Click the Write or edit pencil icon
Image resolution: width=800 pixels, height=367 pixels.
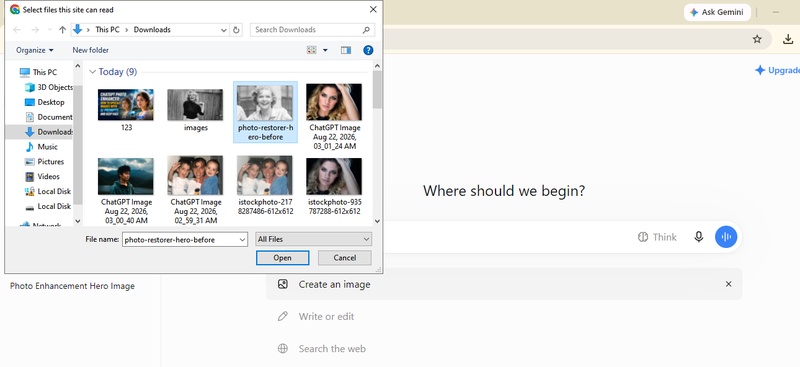283,316
